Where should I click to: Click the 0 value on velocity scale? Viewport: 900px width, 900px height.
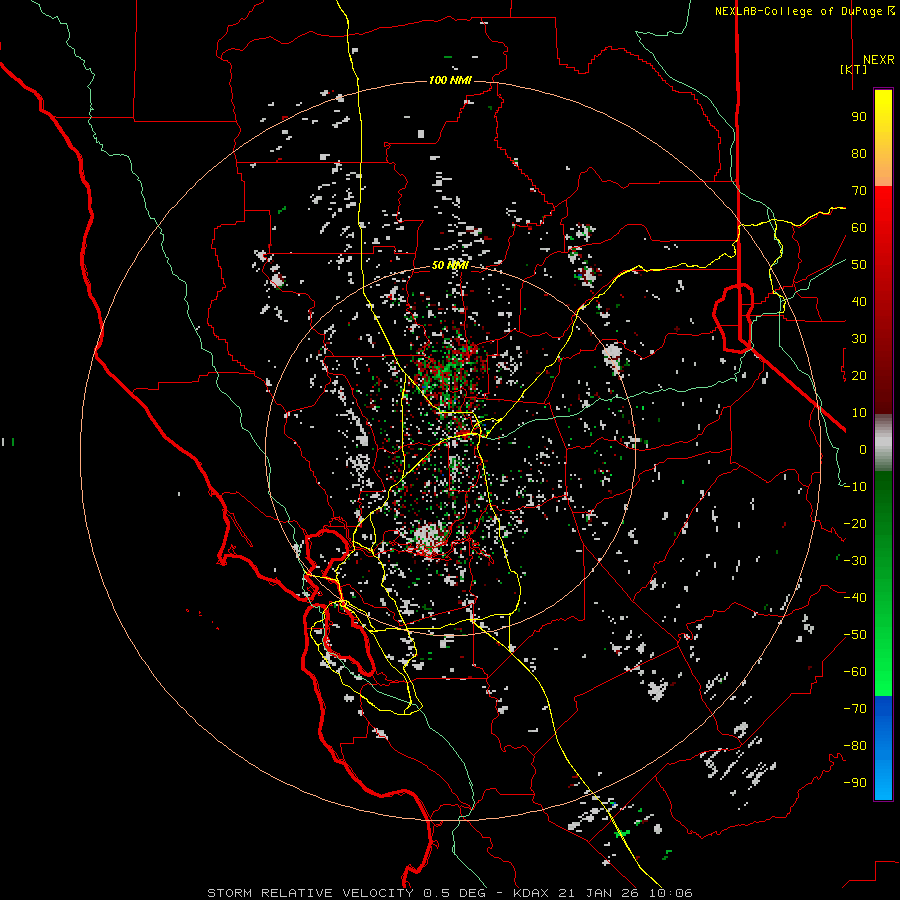click(x=863, y=450)
